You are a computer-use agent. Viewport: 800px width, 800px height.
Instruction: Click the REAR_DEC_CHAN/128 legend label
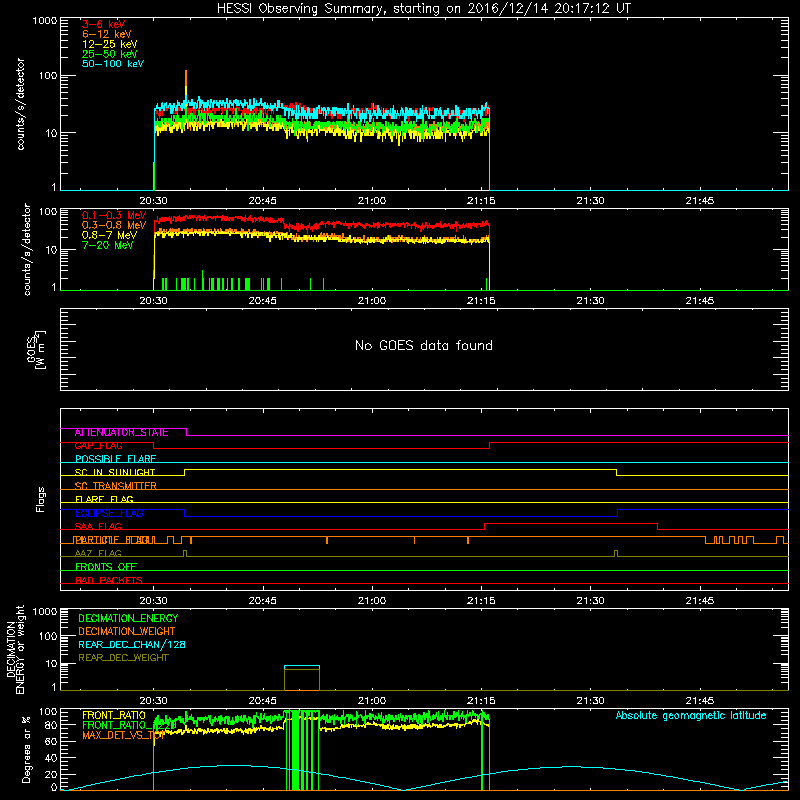tap(132, 645)
